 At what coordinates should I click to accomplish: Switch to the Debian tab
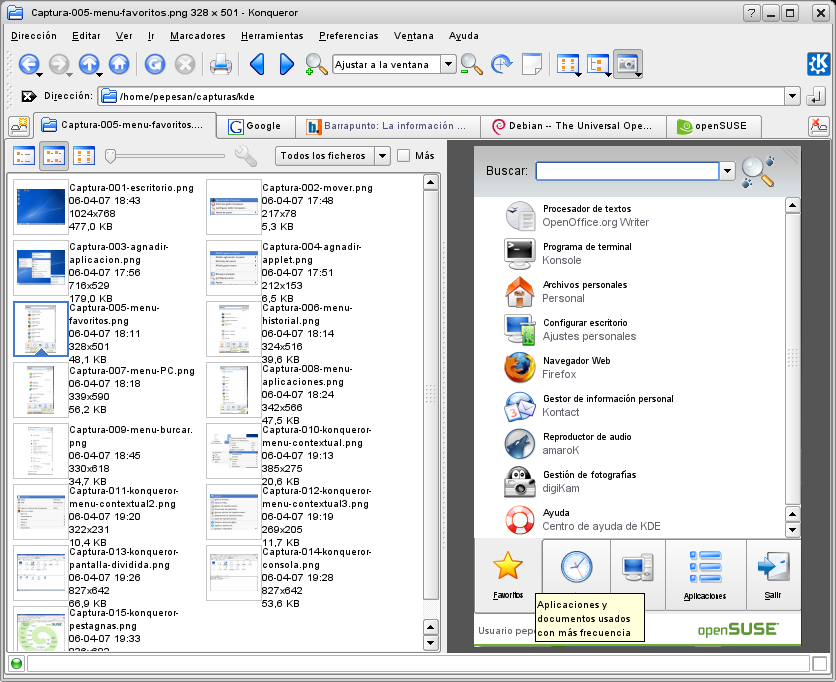click(573, 127)
